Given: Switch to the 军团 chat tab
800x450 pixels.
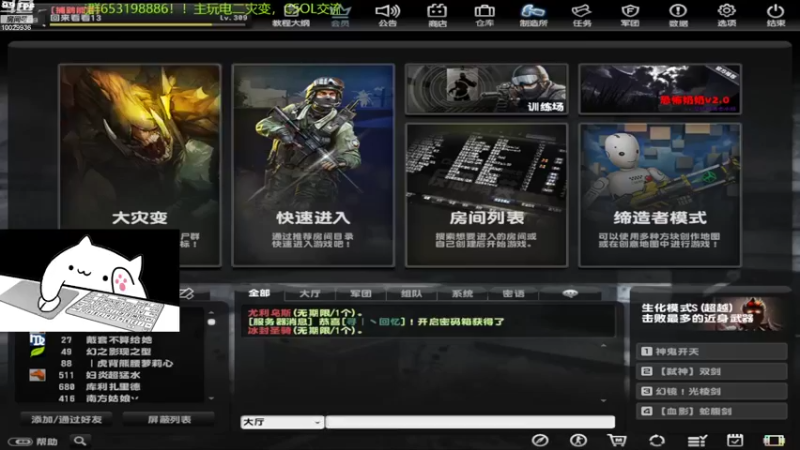Looking at the screenshot, I should (361, 293).
